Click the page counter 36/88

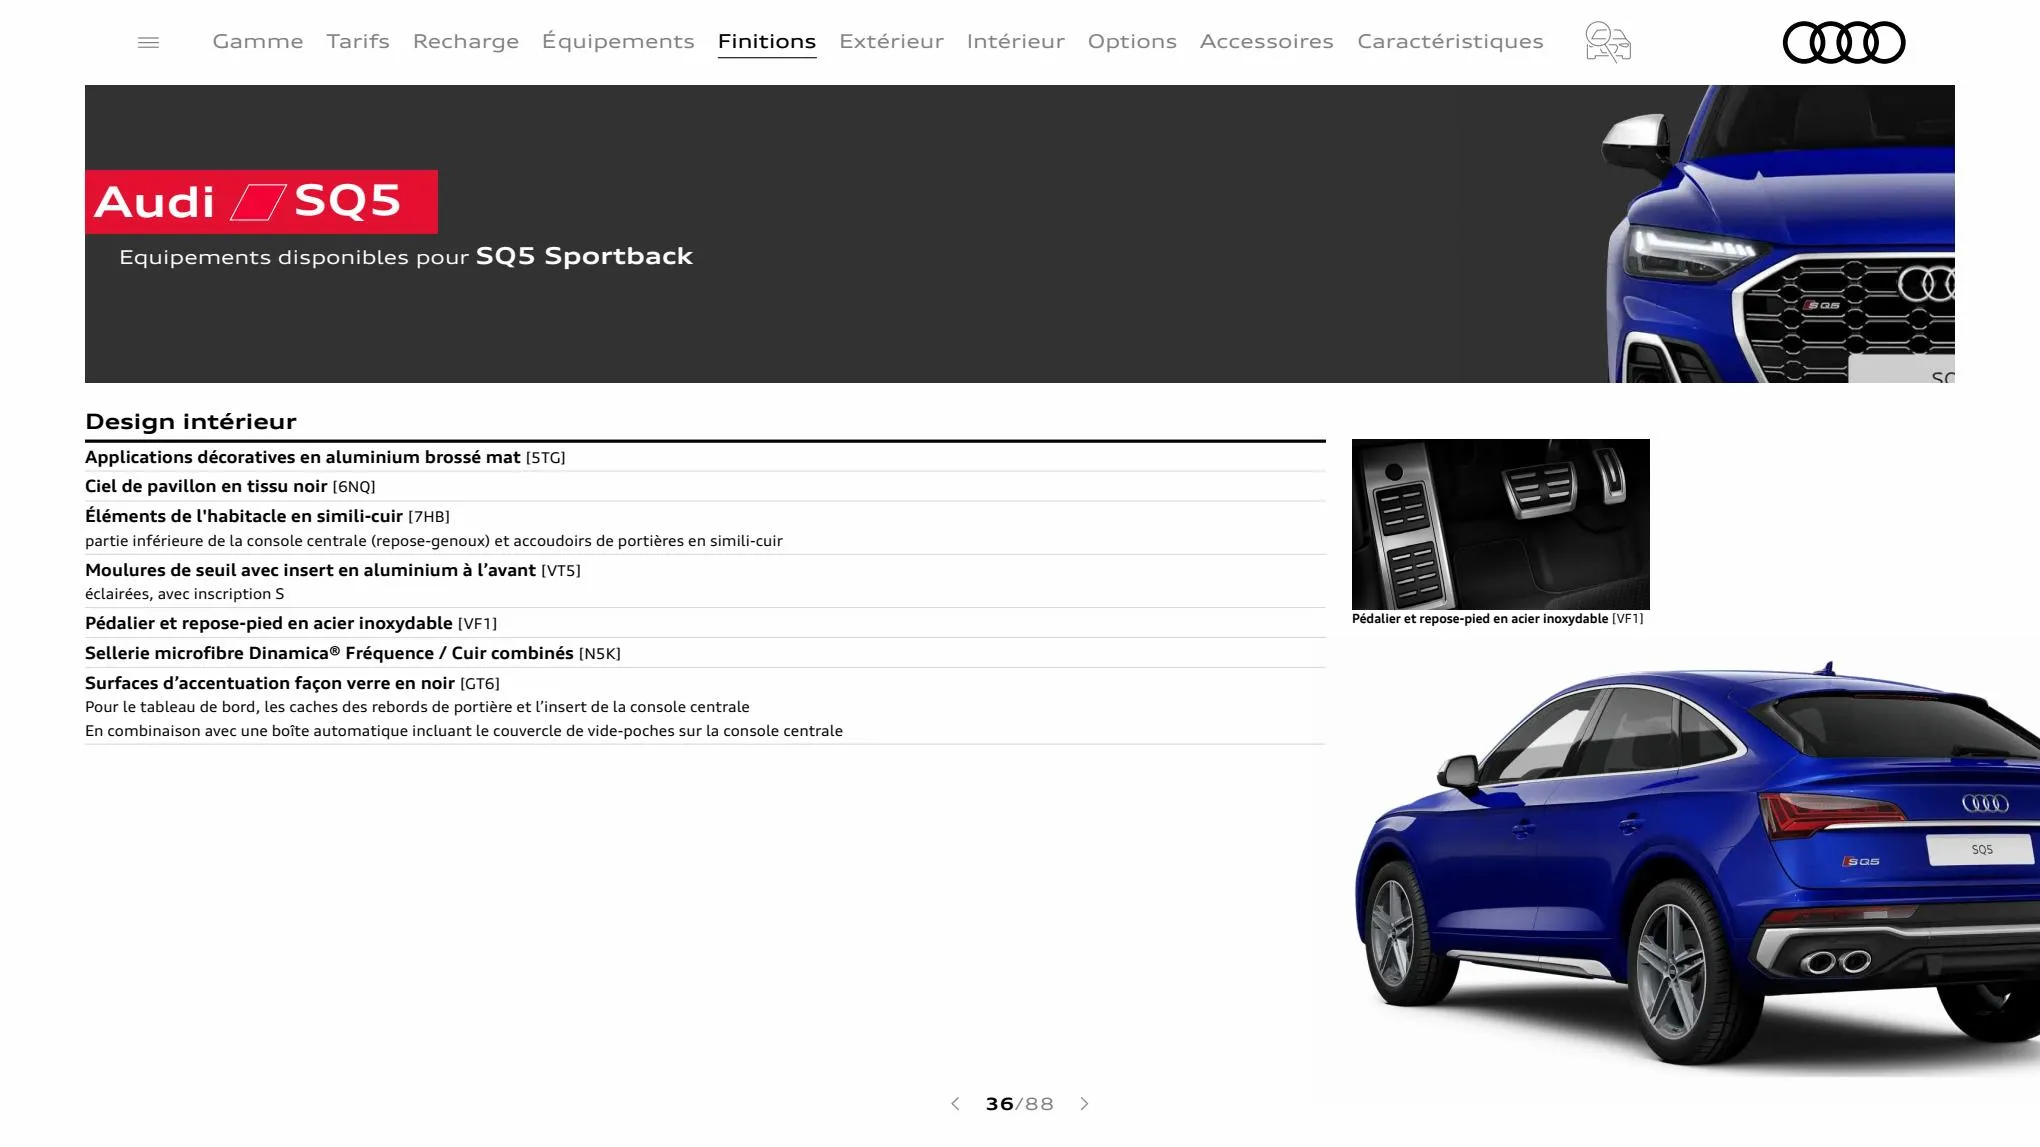click(1019, 1104)
